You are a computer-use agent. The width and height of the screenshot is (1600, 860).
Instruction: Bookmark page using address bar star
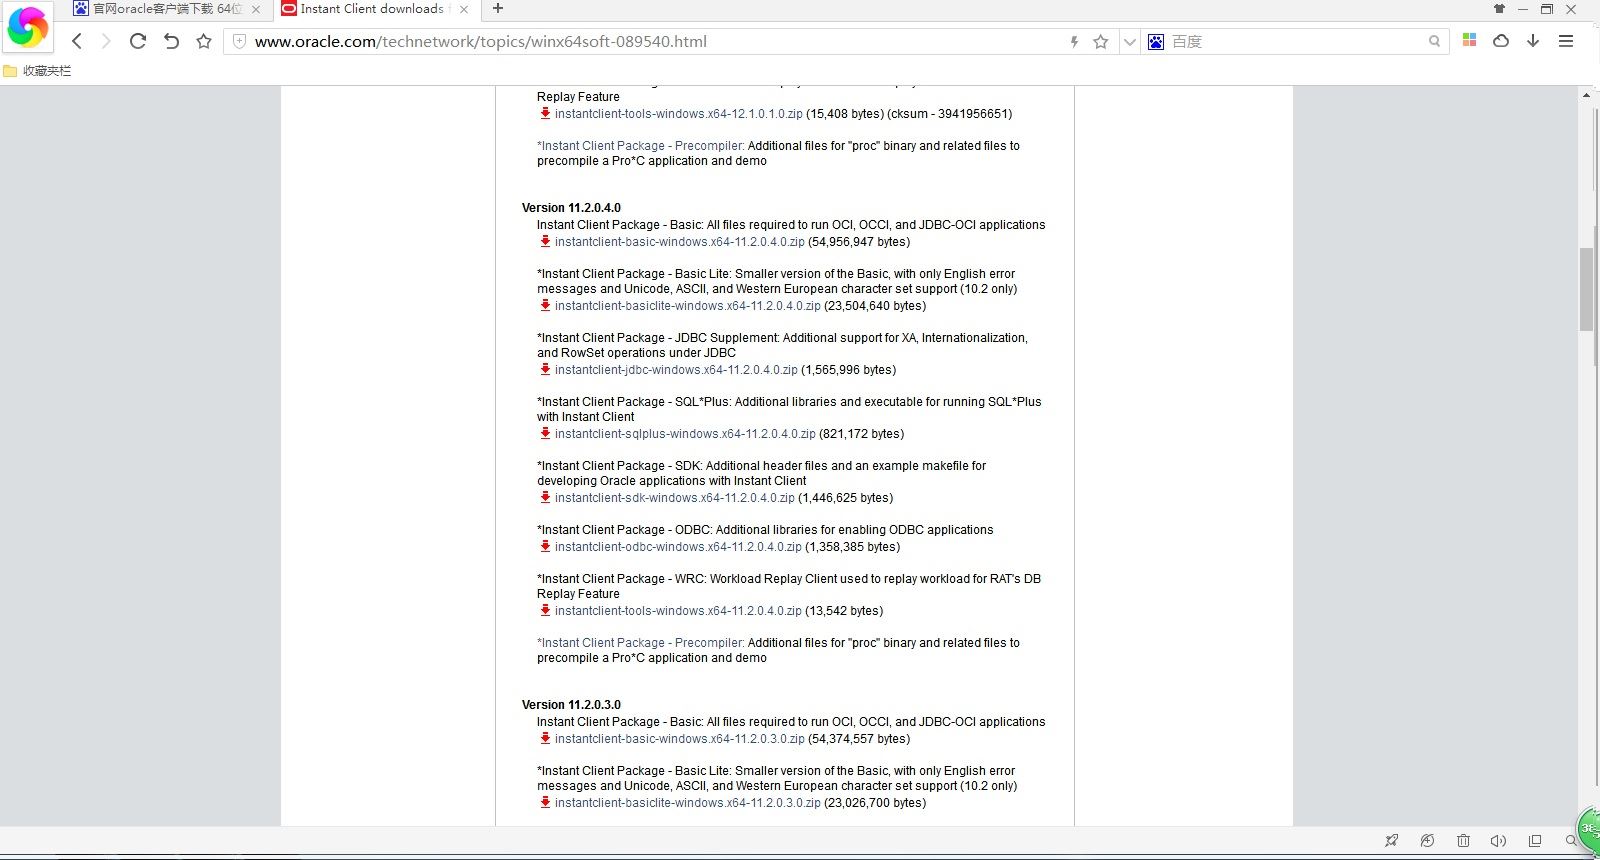(x=1101, y=41)
